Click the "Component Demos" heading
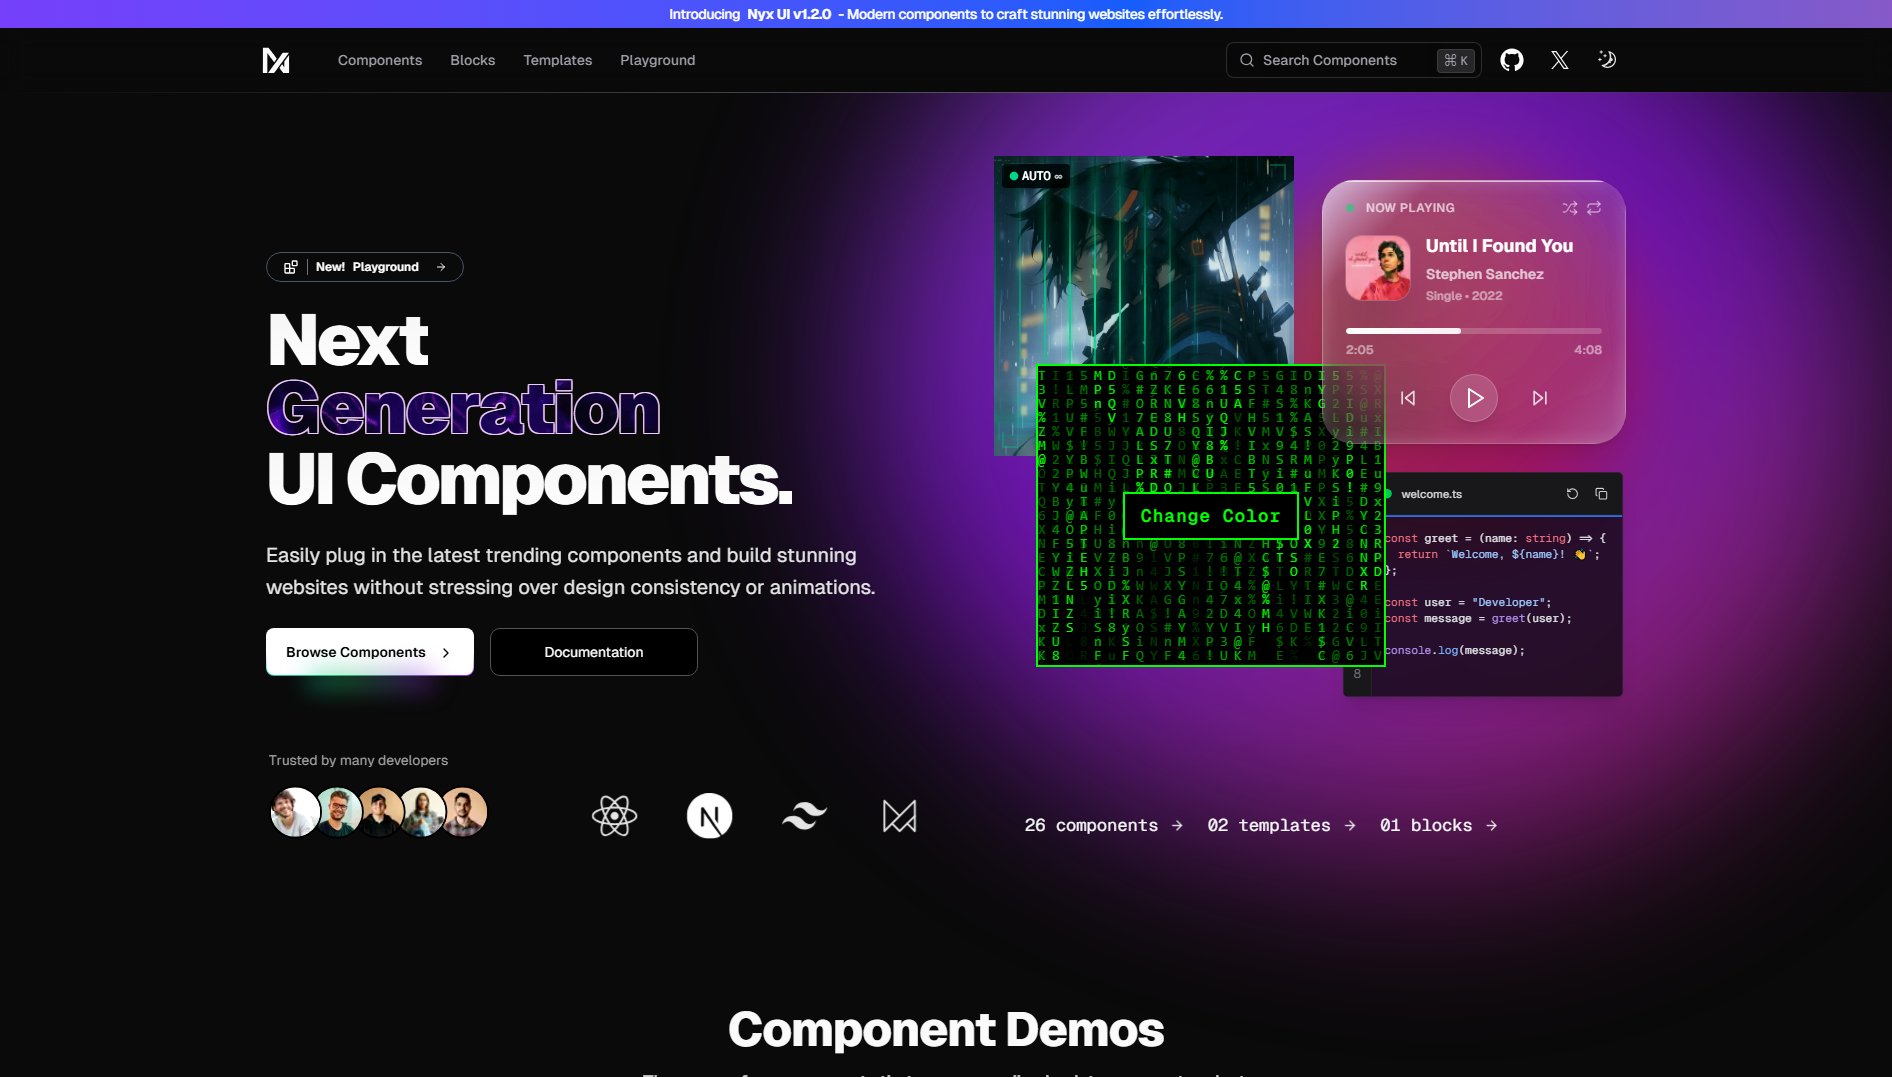 [946, 1029]
